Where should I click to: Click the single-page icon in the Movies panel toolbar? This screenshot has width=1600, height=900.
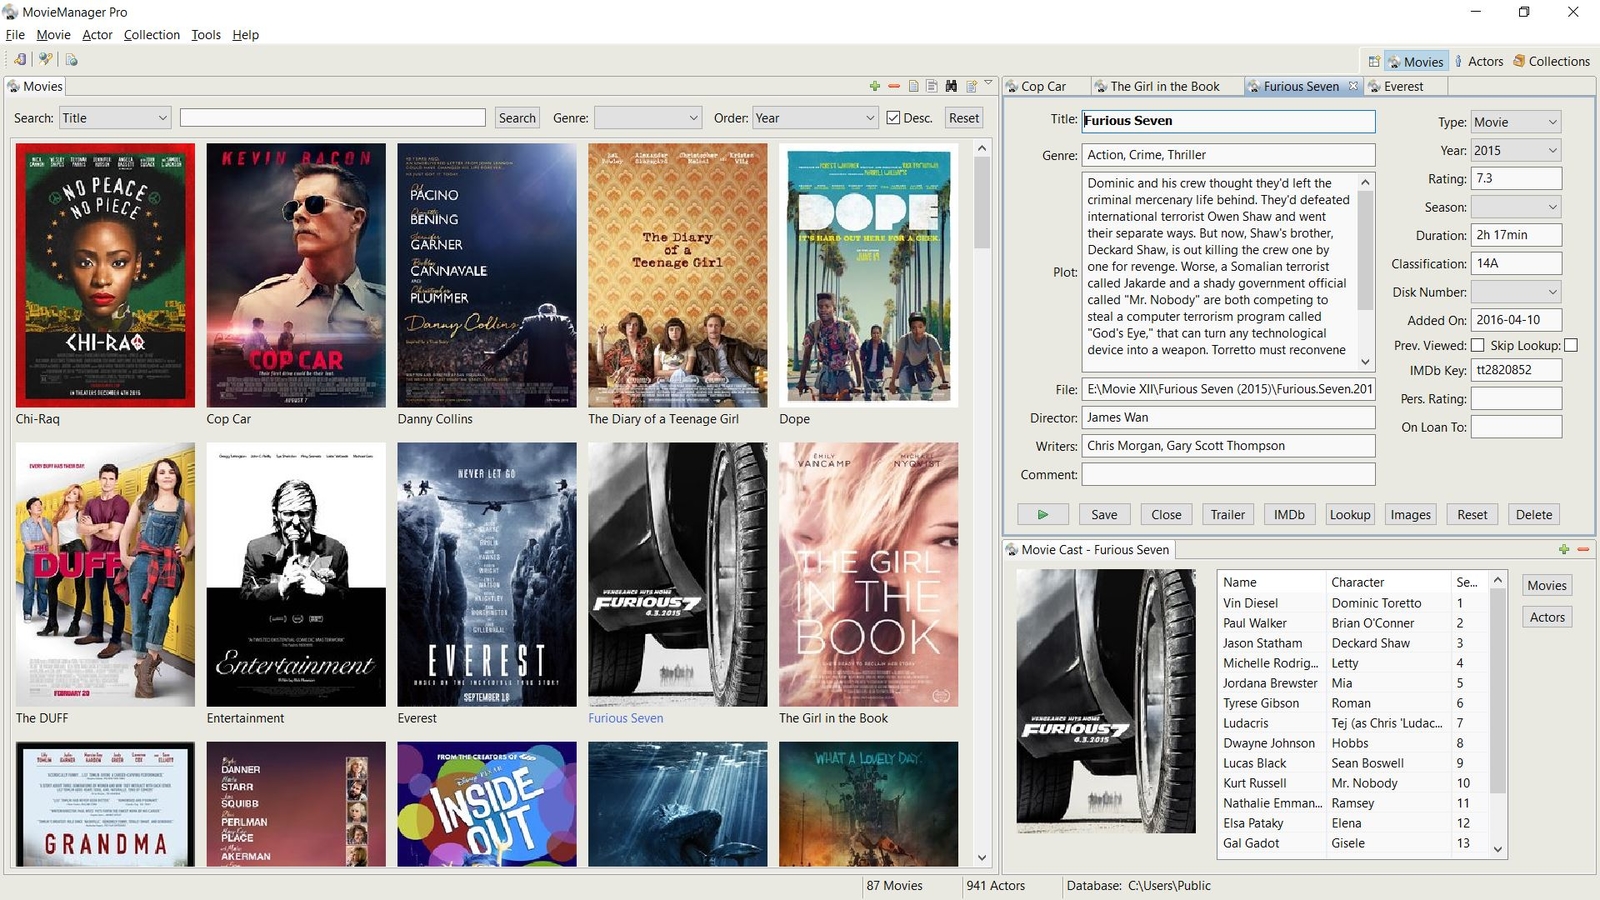click(913, 86)
